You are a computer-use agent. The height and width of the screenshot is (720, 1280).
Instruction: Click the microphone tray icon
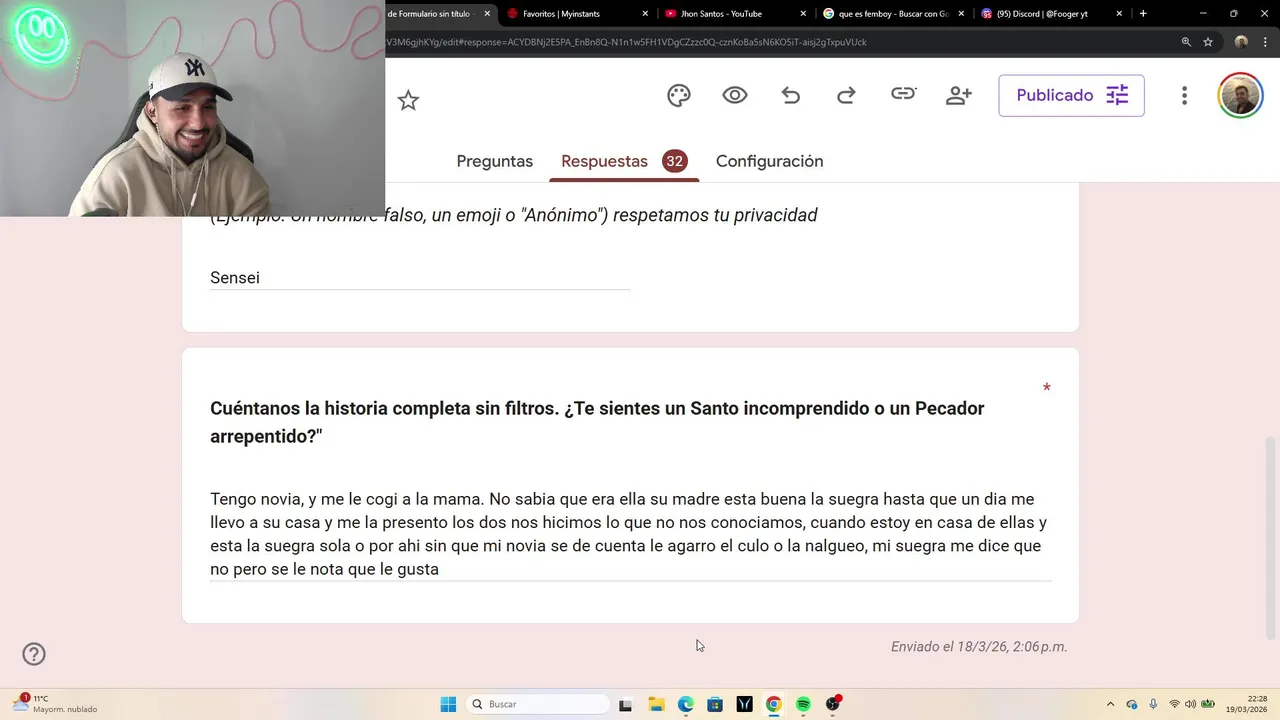point(1153,704)
